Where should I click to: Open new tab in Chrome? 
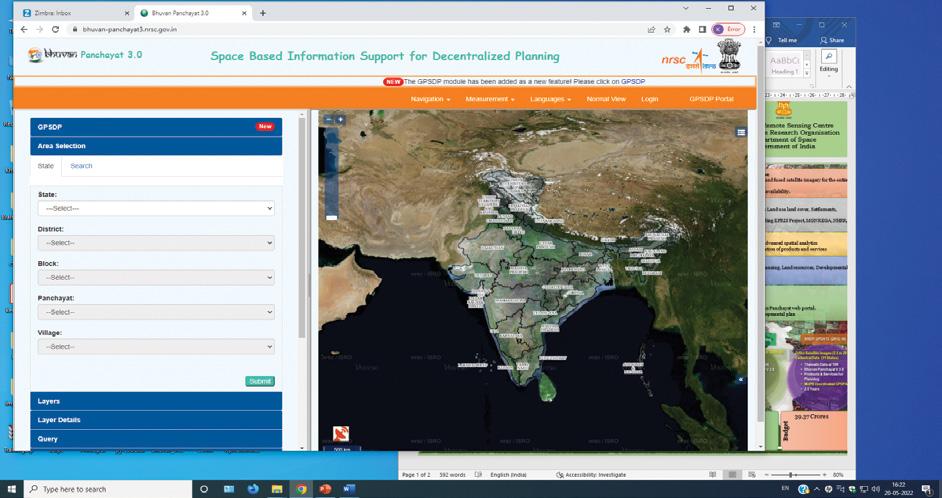(263, 13)
